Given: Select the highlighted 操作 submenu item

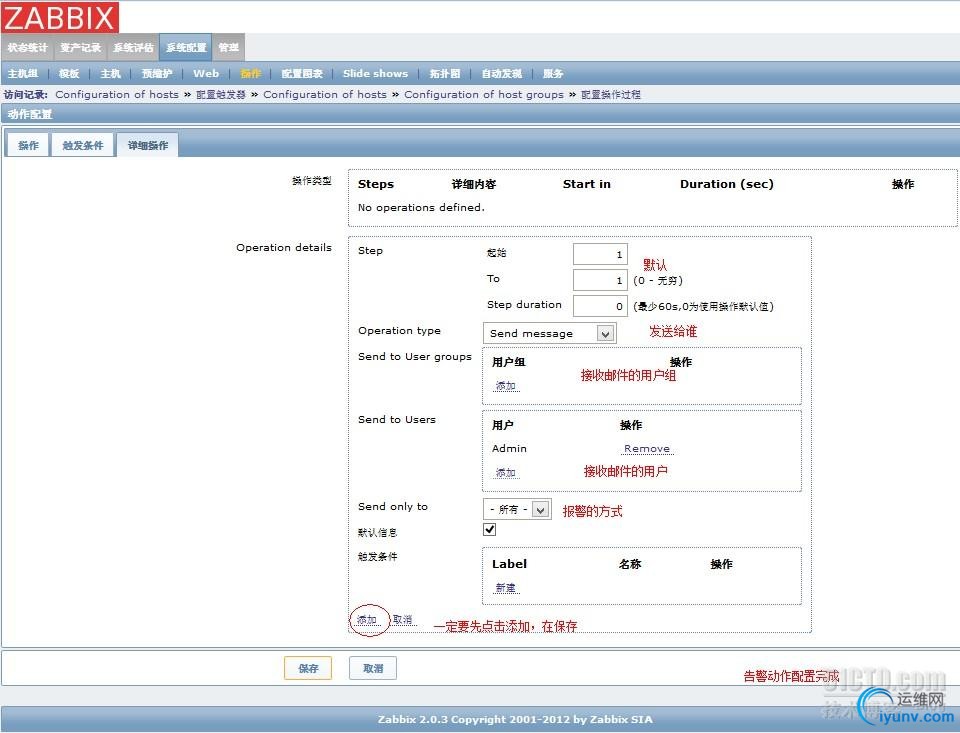Looking at the screenshot, I should tap(250, 73).
